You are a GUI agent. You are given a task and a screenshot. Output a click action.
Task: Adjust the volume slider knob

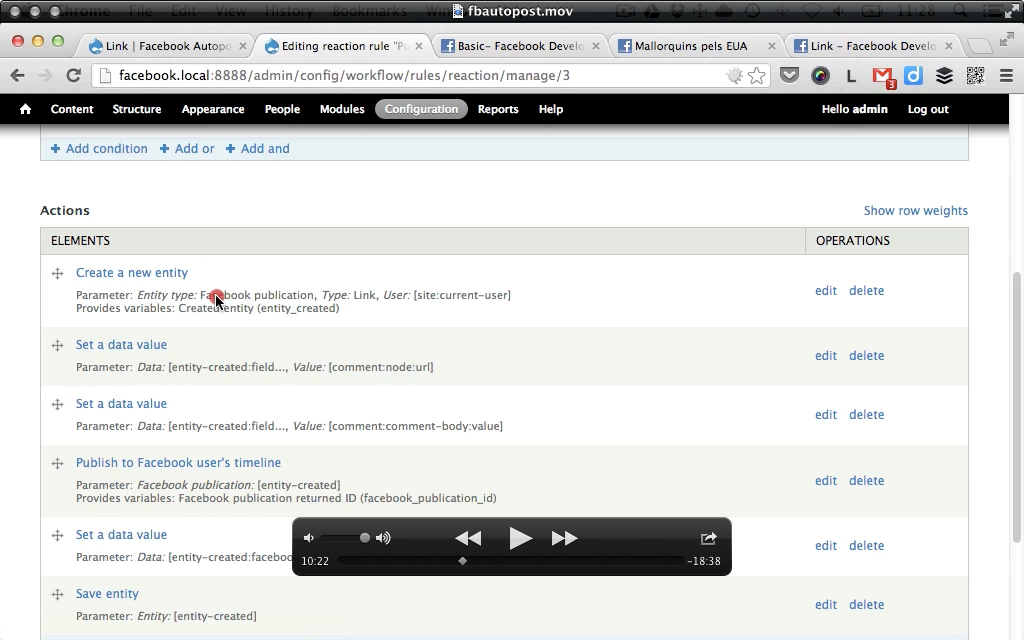click(x=364, y=538)
